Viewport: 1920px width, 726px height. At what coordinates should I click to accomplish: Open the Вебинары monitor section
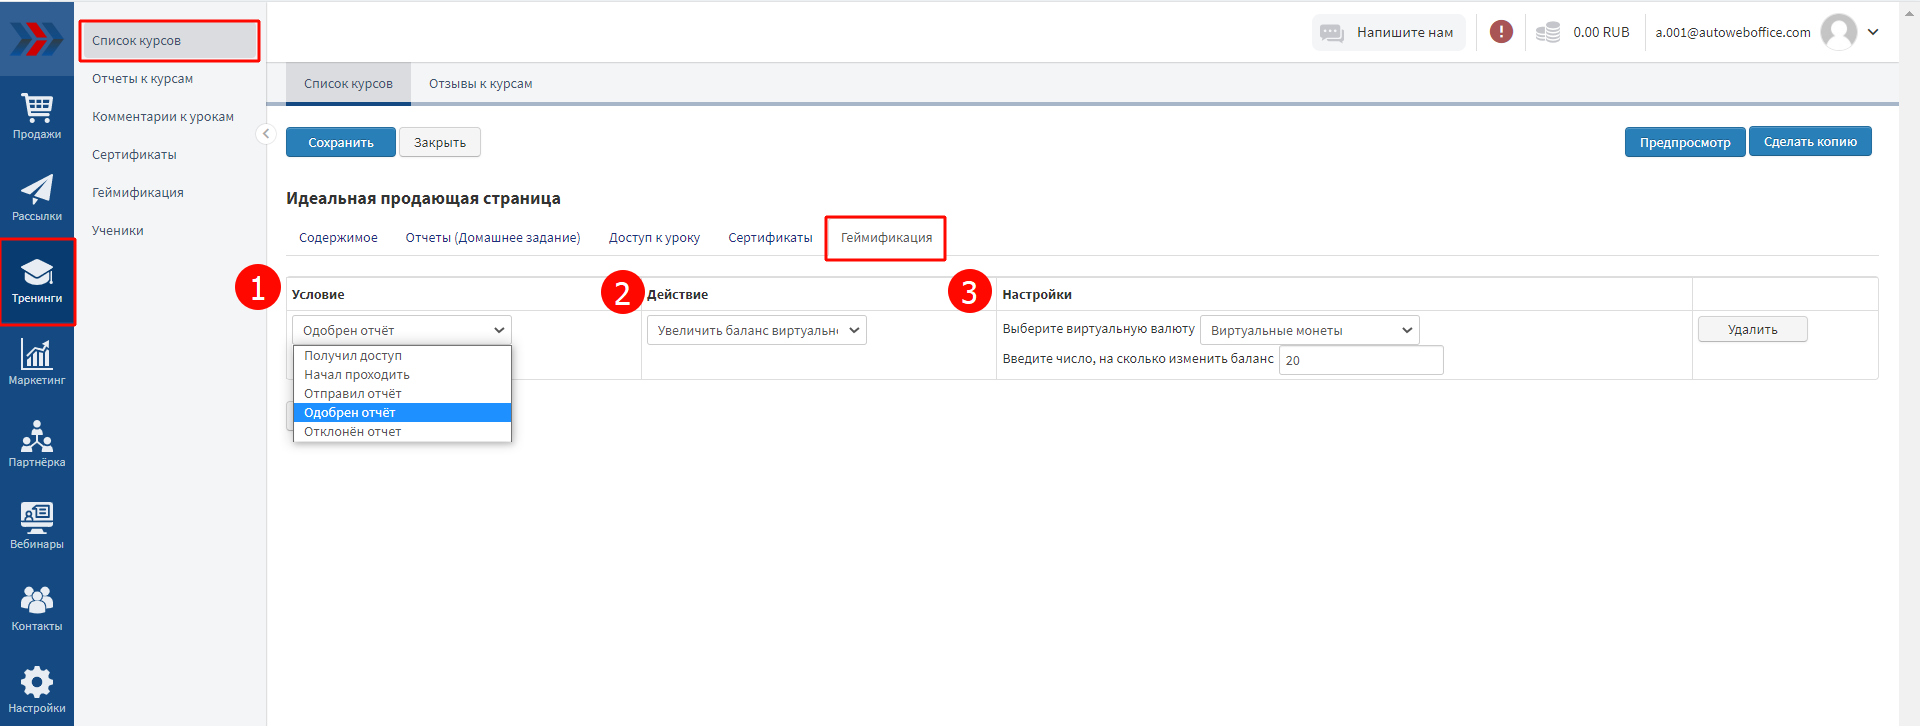(37, 525)
